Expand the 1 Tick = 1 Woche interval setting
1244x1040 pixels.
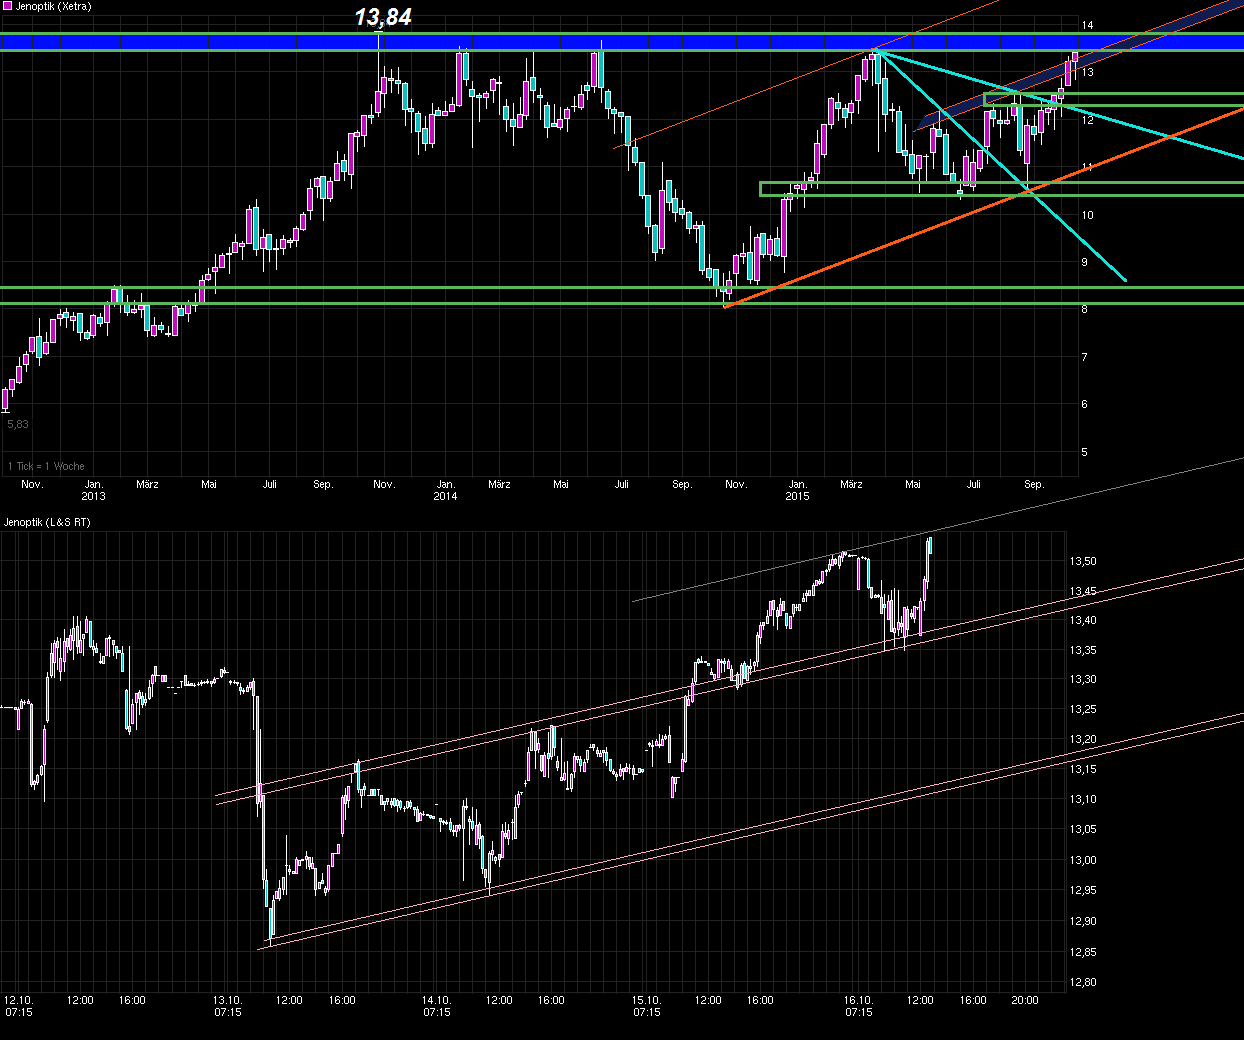45,466
